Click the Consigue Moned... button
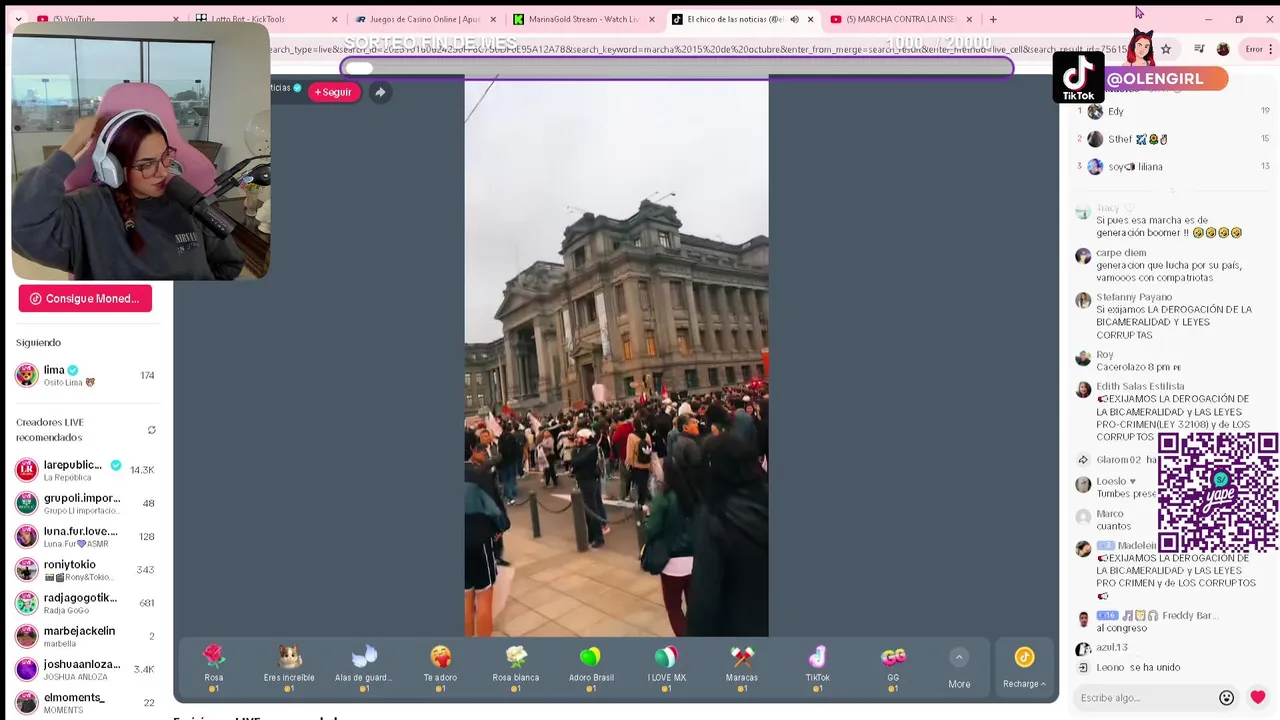Screen dimensions: 1280x720 (85, 298)
